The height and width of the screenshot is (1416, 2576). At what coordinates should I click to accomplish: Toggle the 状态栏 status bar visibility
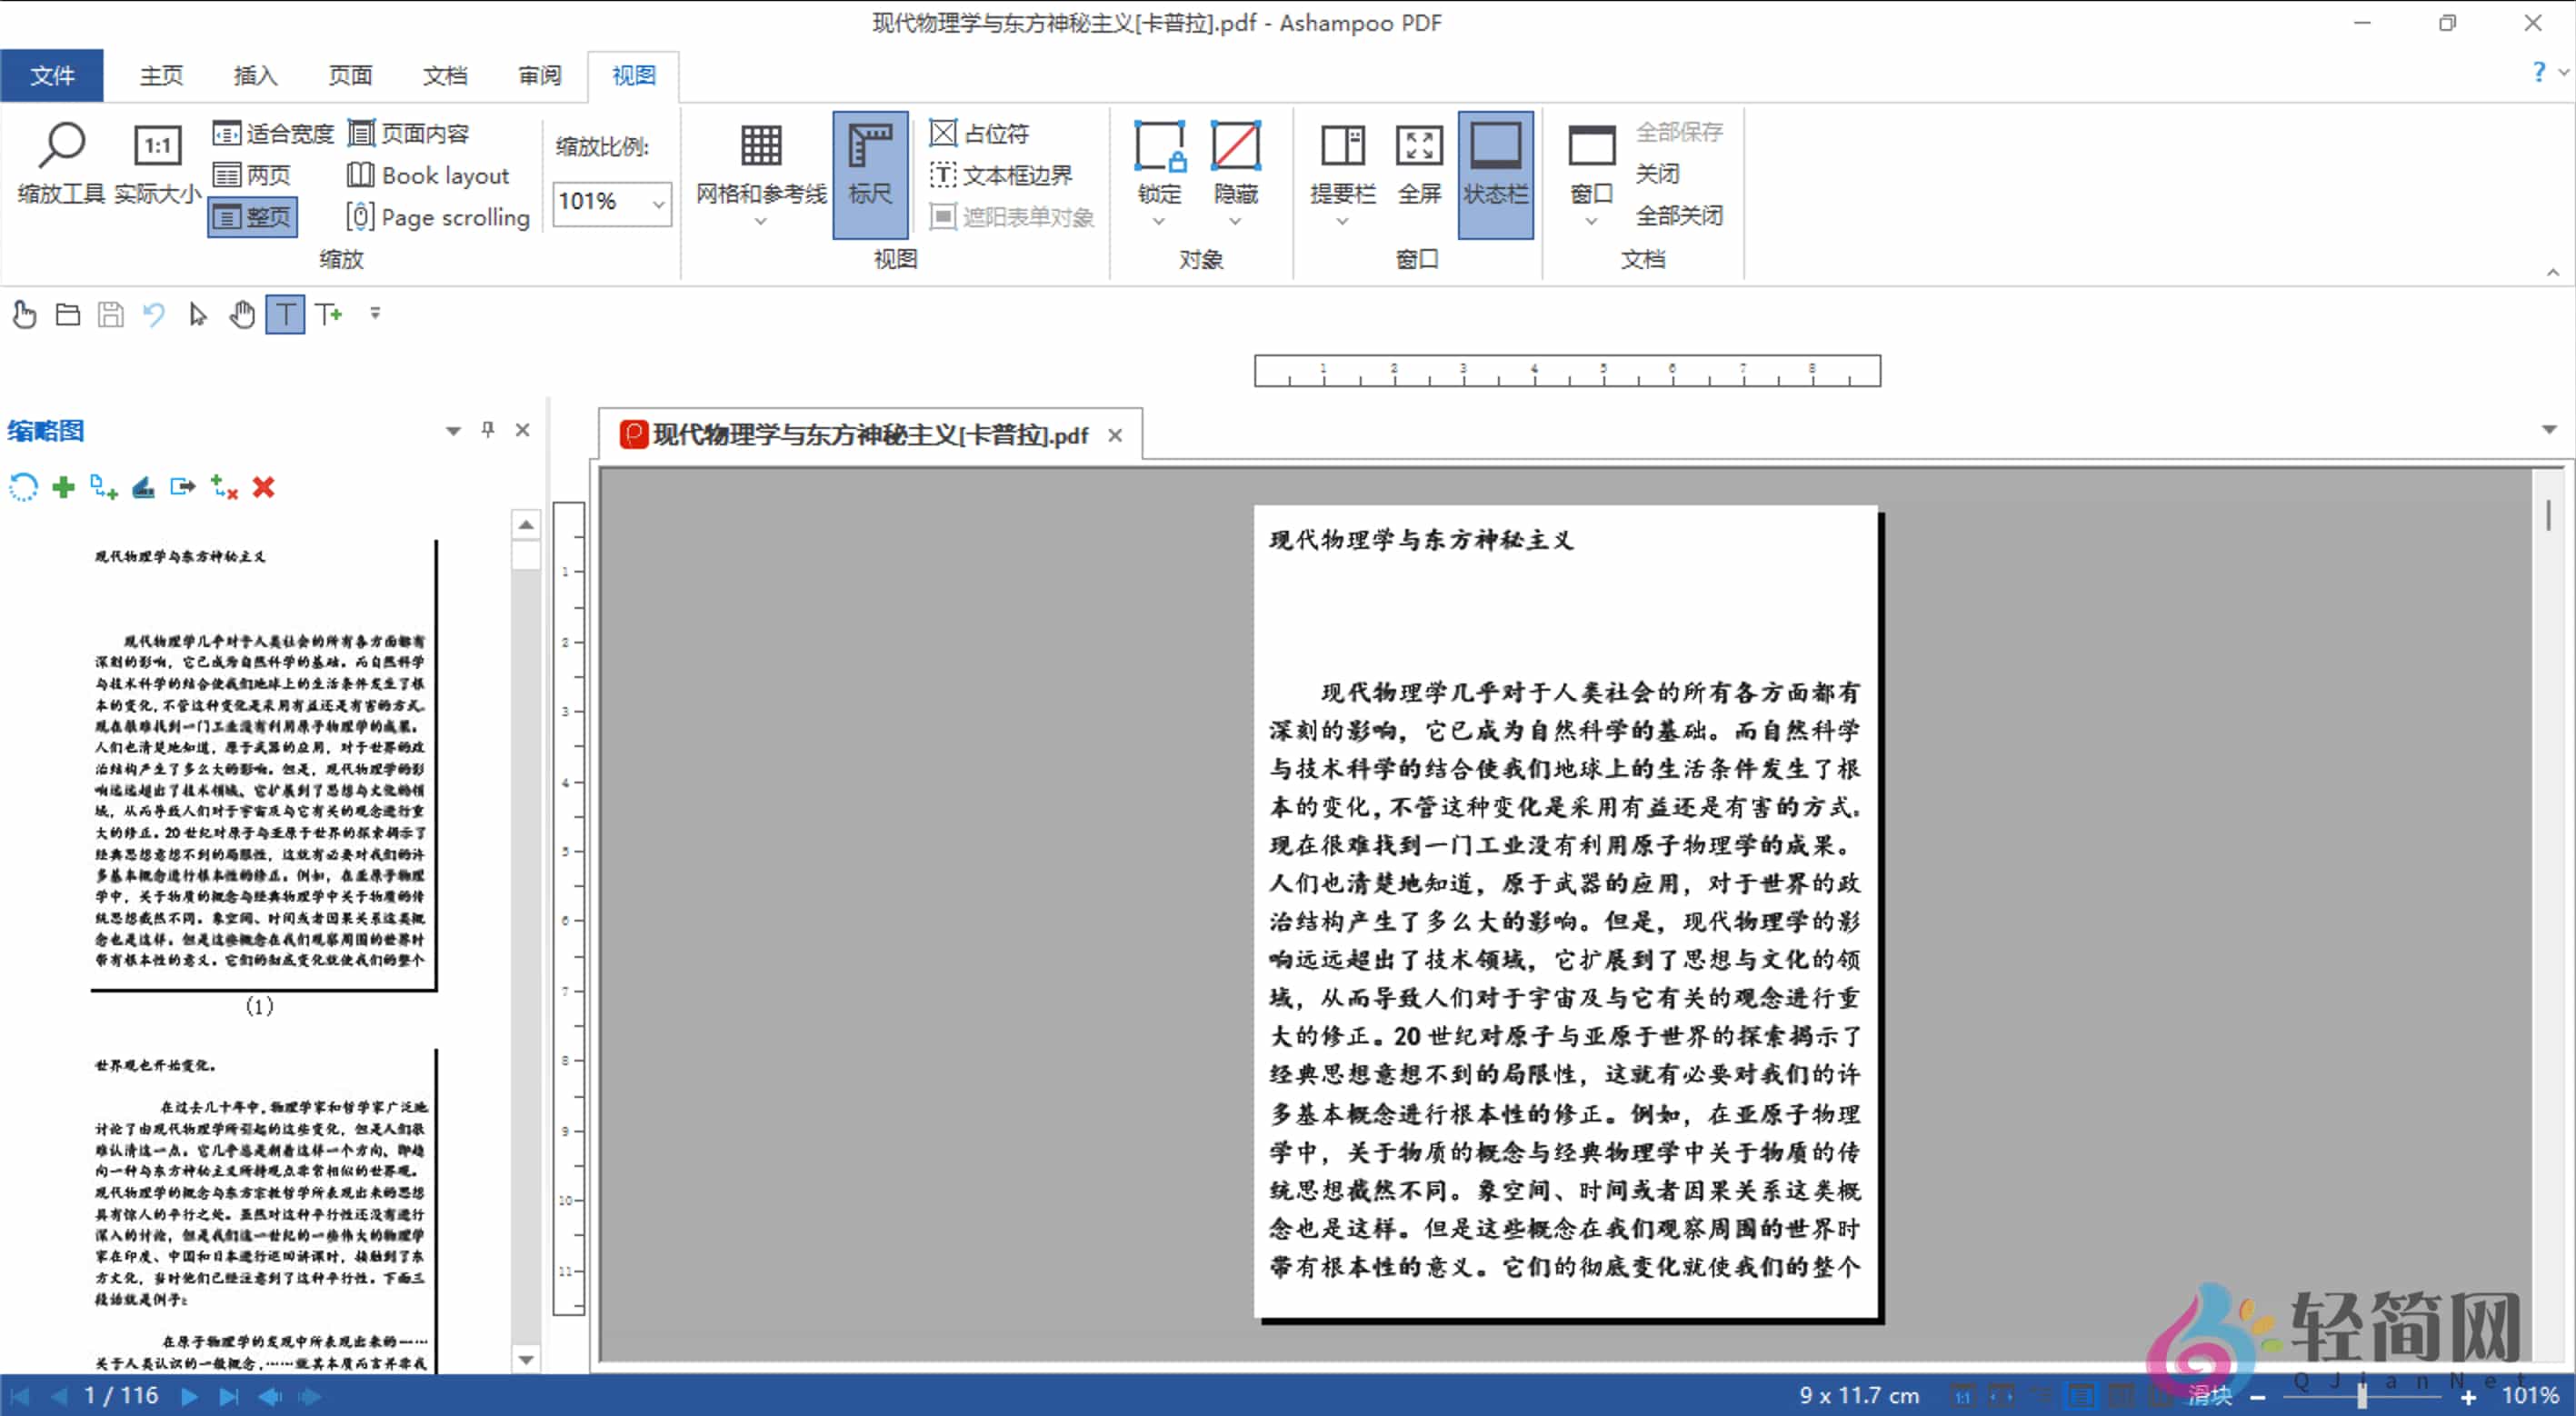click(x=1495, y=172)
